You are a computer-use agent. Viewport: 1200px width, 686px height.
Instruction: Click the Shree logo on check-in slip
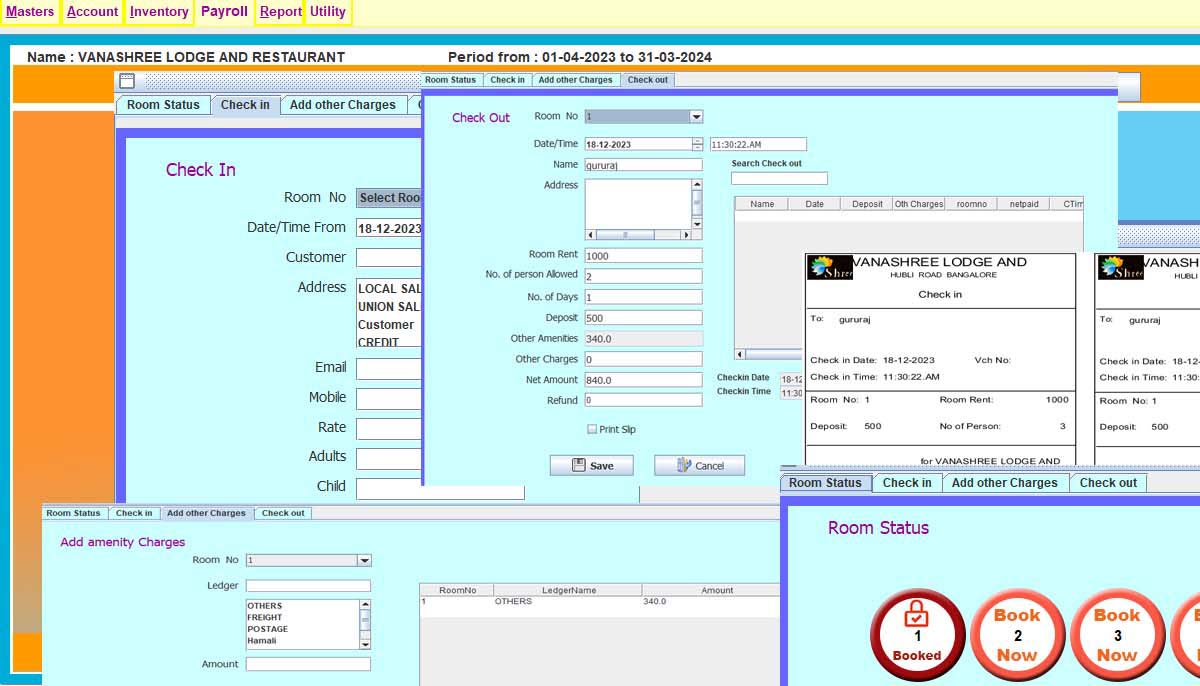tap(830, 268)
